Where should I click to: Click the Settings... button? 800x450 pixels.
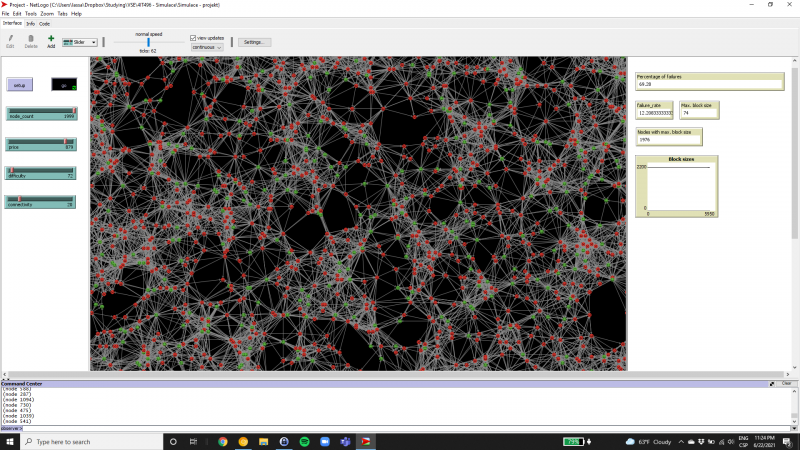coord(255,42)
